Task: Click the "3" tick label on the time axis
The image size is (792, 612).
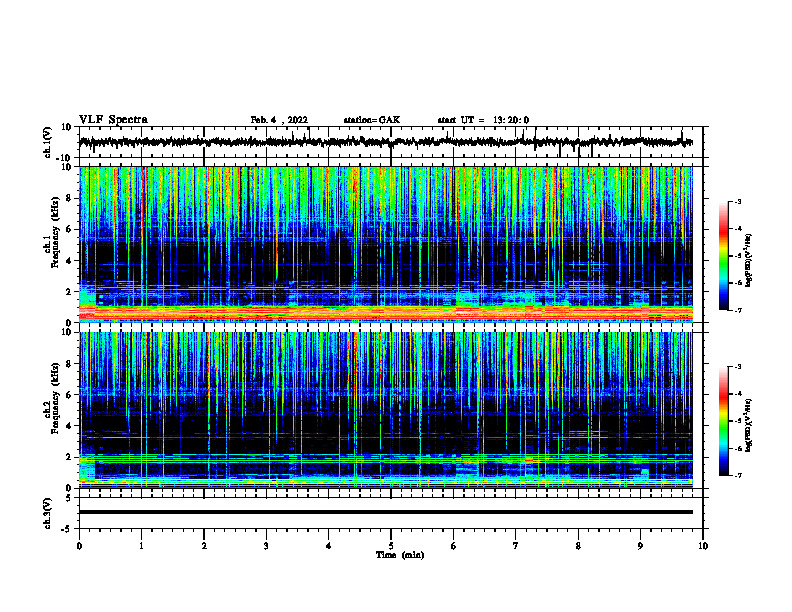Action: 266,546
